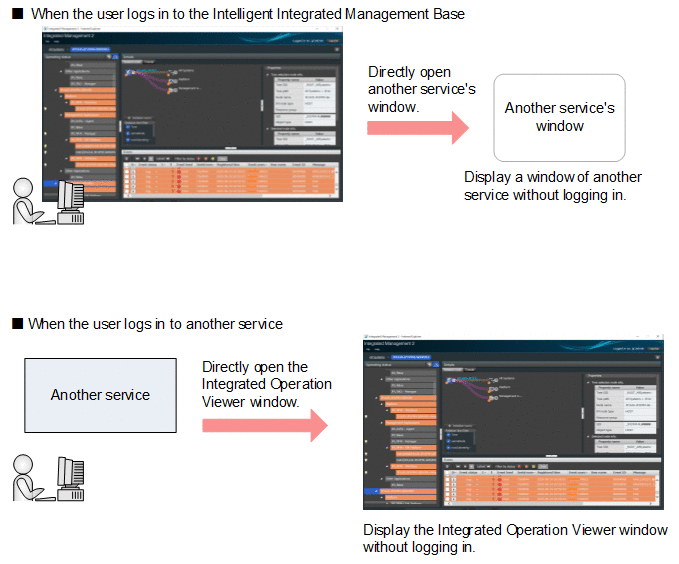Tick Events header checkbox in Management Base login screenshot

[x=127, y=165]
